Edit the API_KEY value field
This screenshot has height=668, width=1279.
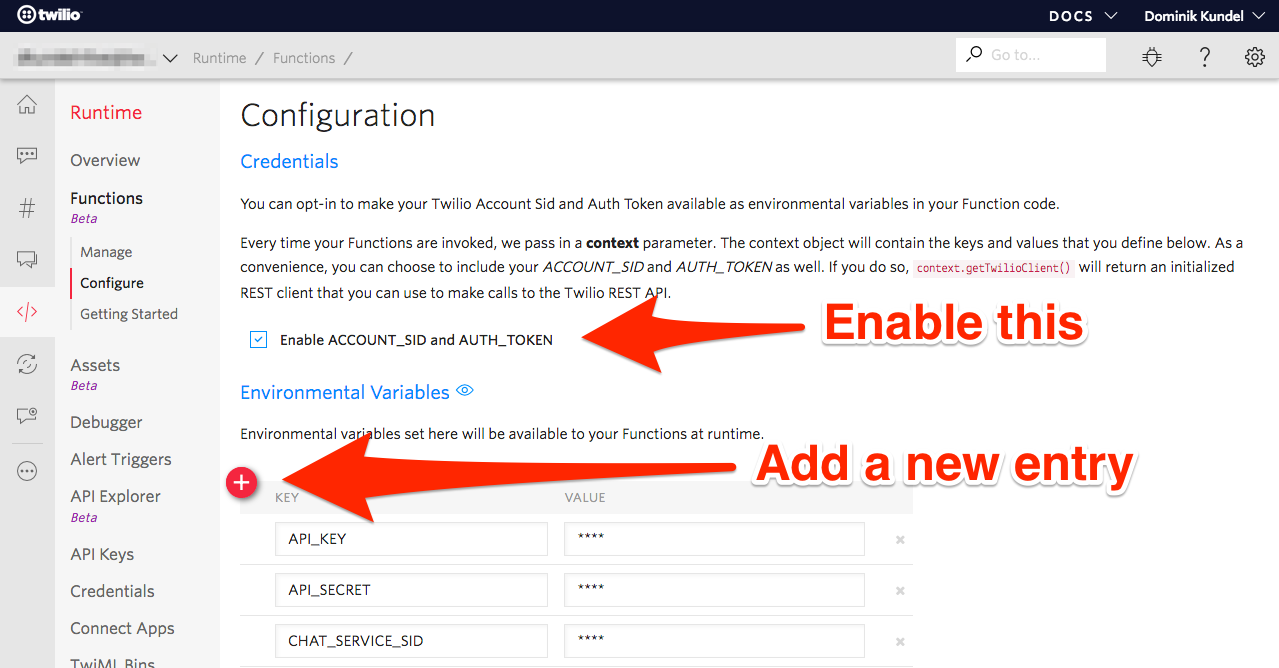coord(714,539)
